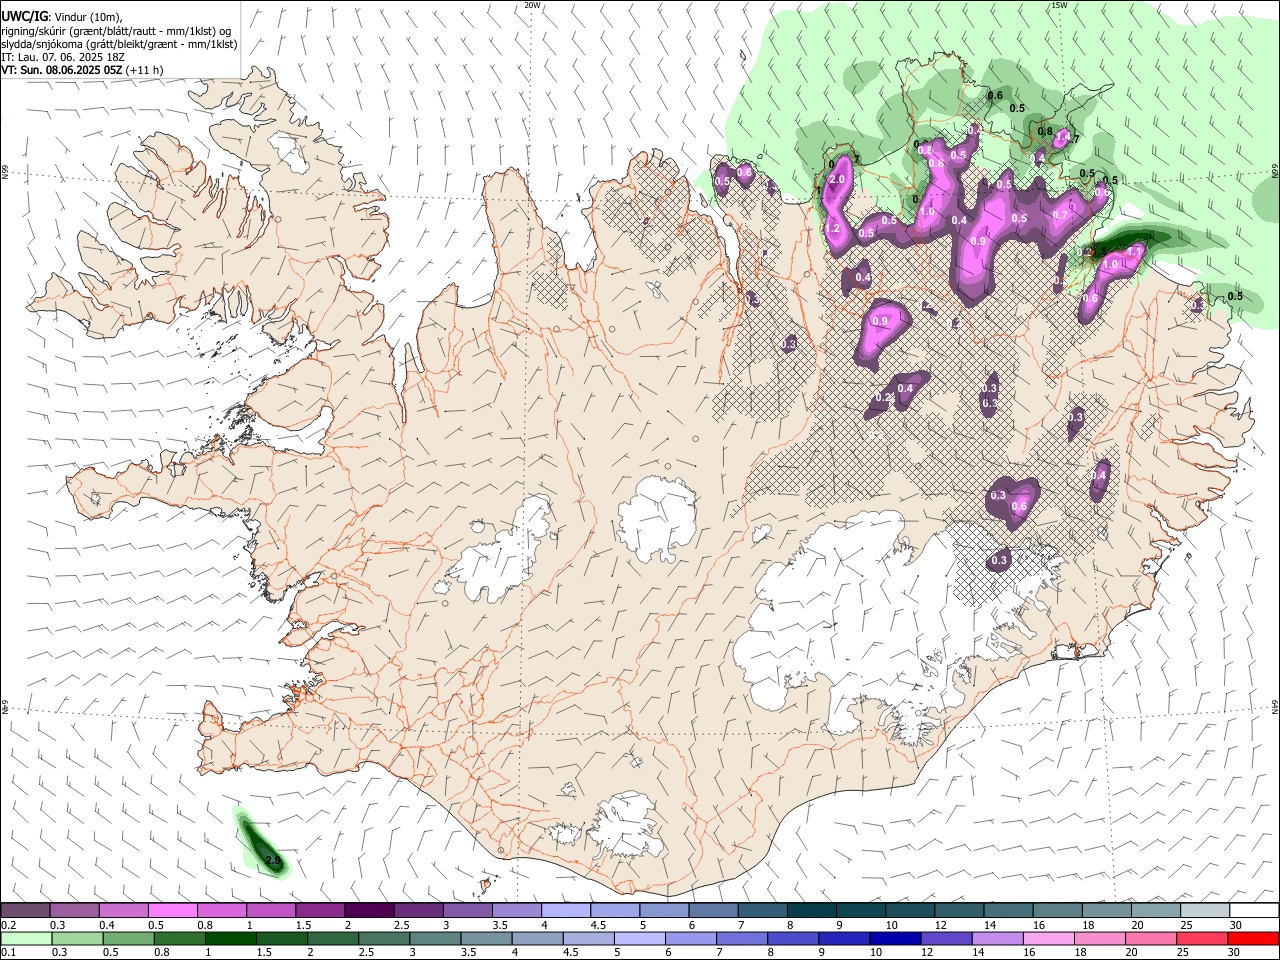Click the '2.5' label on the snow scale

pyautogui.click(x=401, y=924)
